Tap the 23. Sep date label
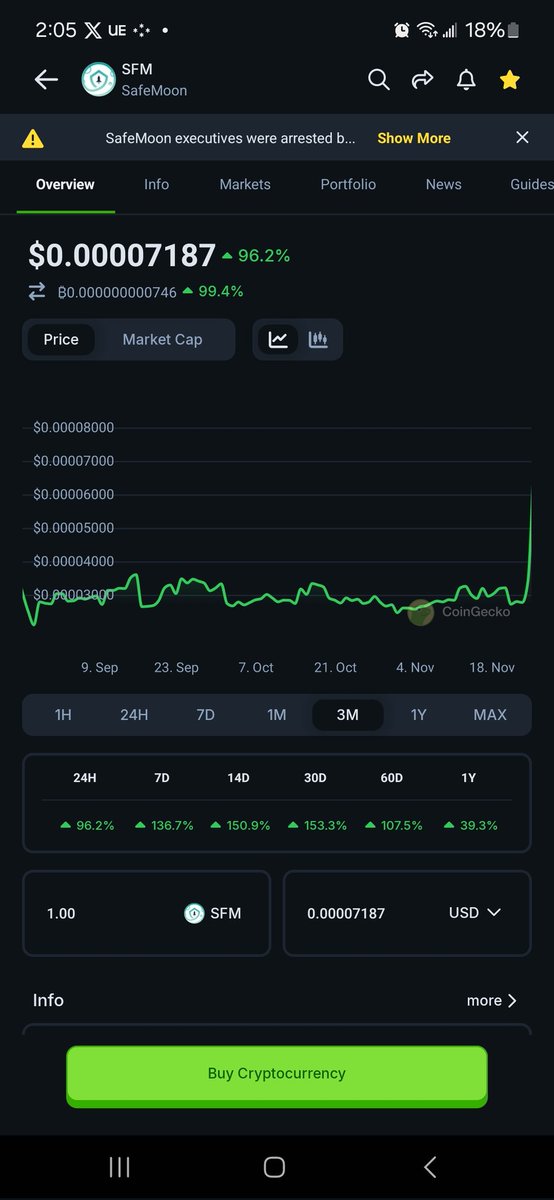 click(x=176, y=667)
